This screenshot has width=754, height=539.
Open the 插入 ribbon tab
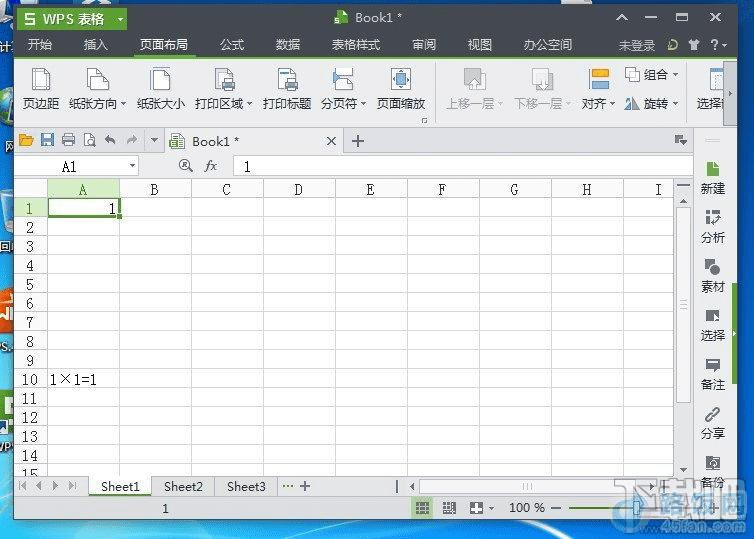click(96, 45)
